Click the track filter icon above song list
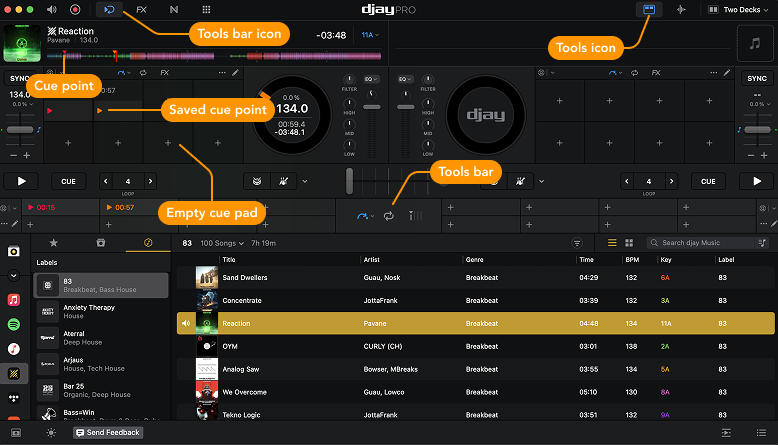The image size is (778, 445). coord(577,243)
